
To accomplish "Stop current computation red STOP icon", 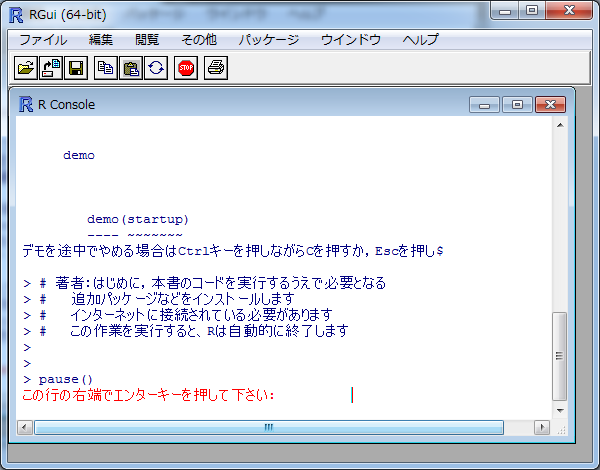I will pos(186,68).
